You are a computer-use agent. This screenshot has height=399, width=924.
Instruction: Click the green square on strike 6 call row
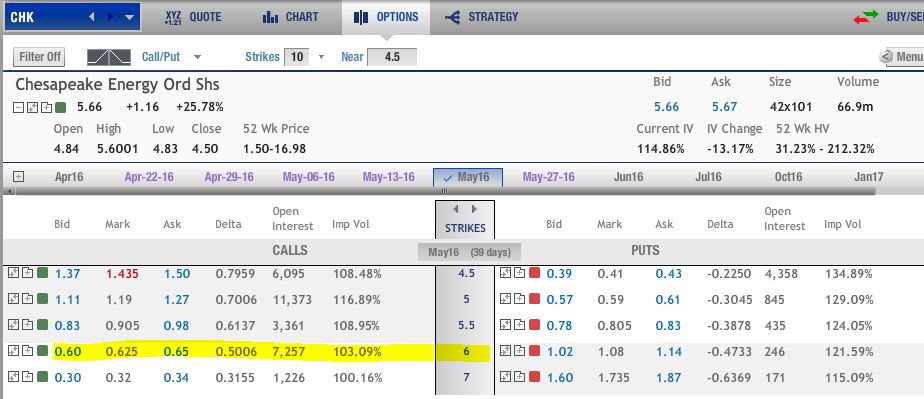[x=42, y=351]
